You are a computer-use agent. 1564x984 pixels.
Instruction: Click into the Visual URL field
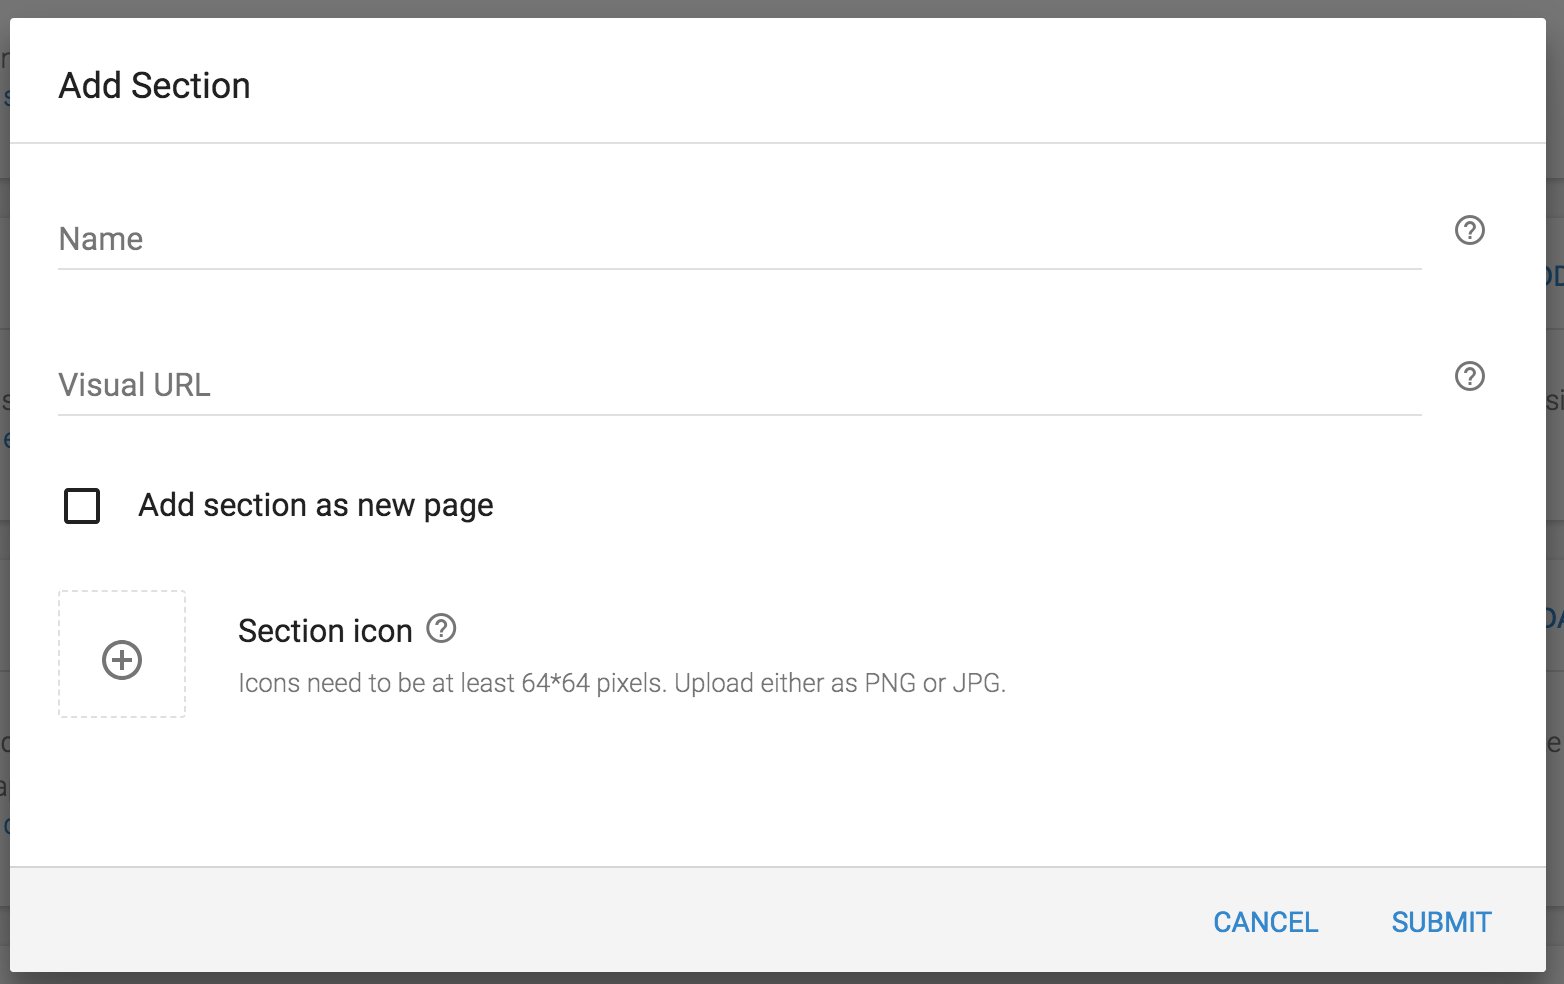740,385
